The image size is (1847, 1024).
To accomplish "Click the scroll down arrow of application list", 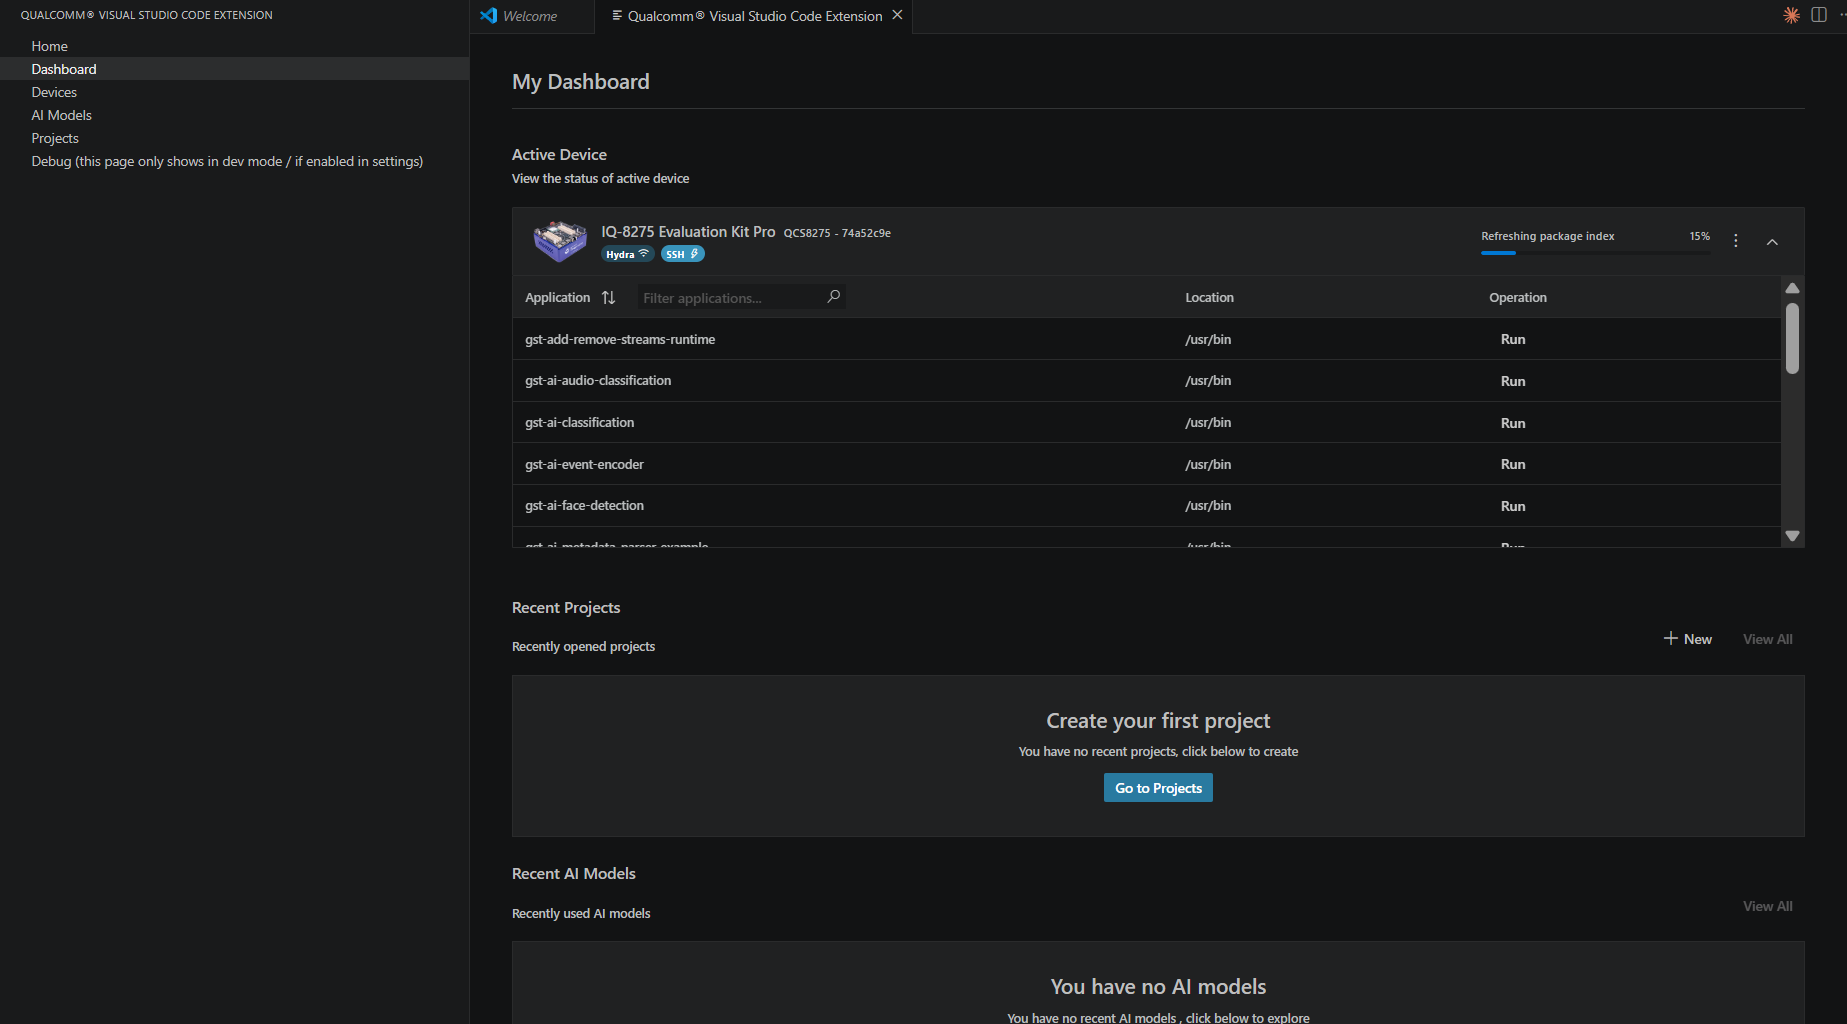I will coord(1792,536).
